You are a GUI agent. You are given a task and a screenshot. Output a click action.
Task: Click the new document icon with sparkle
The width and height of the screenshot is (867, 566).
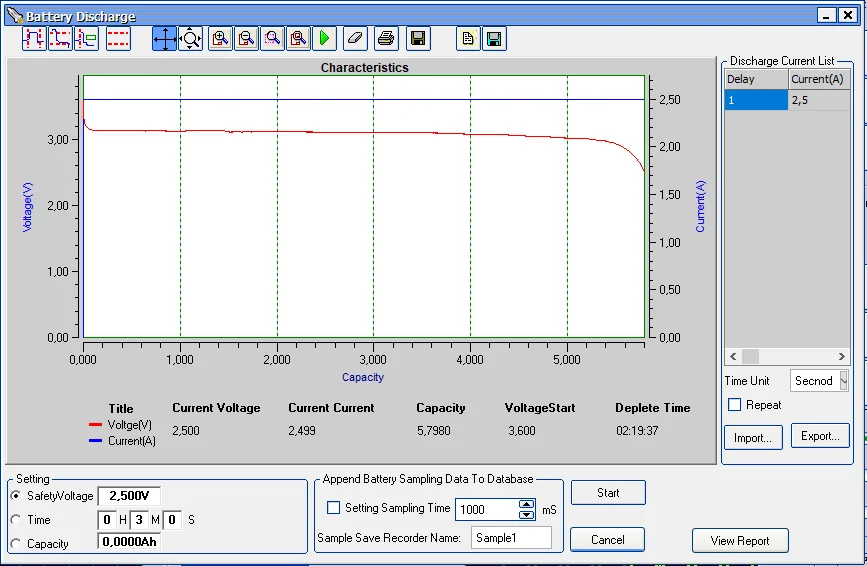tap(468, 39)
